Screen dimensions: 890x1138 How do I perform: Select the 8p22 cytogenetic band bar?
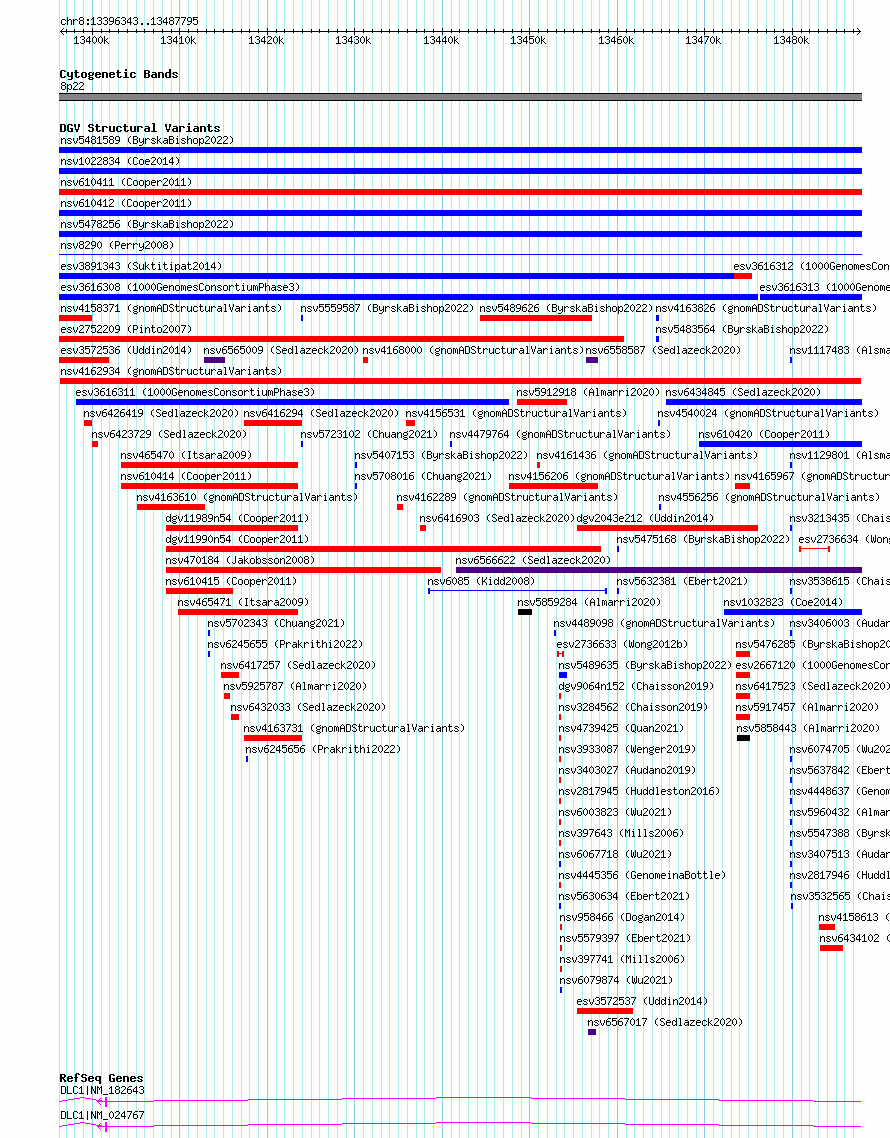460,97
